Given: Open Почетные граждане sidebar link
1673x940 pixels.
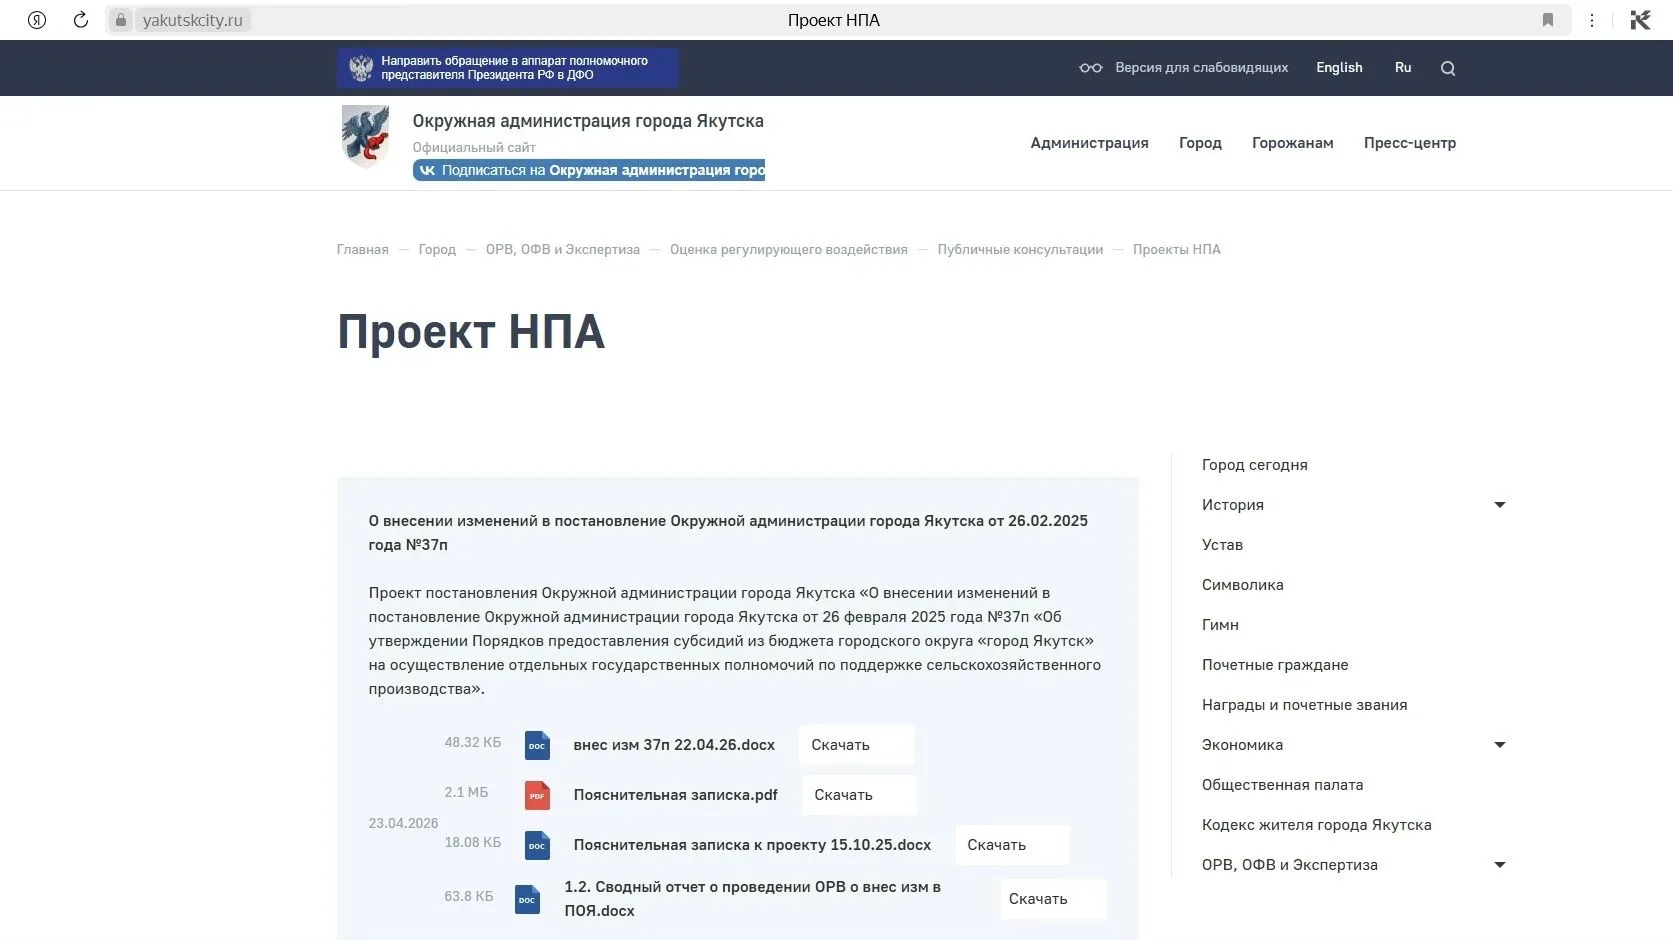Looking at the screenshot, I should pyautogui.click(x=1275, y=665).
